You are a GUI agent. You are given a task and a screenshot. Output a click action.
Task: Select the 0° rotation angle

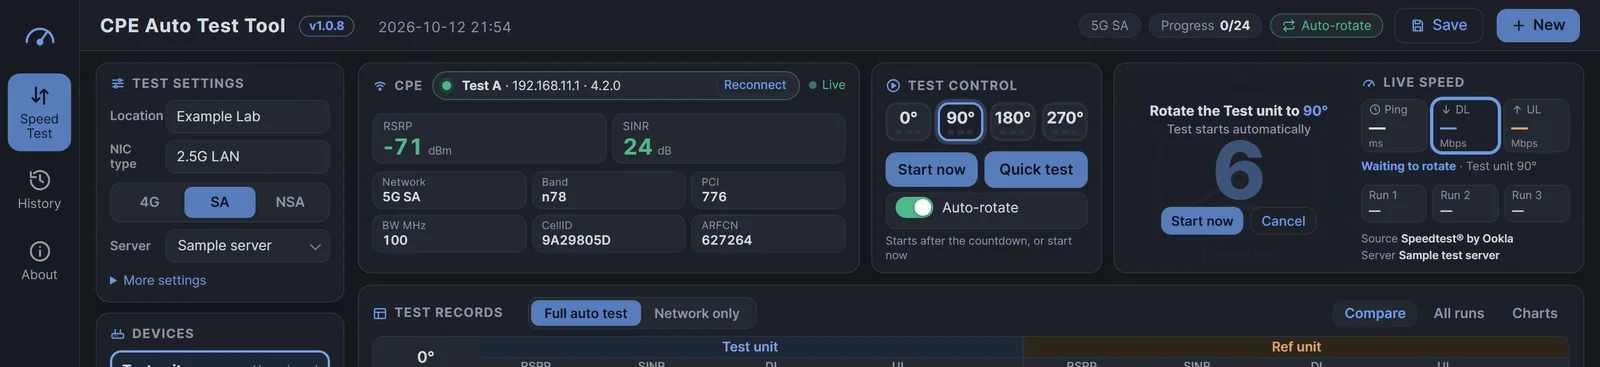tap(908, 122)
